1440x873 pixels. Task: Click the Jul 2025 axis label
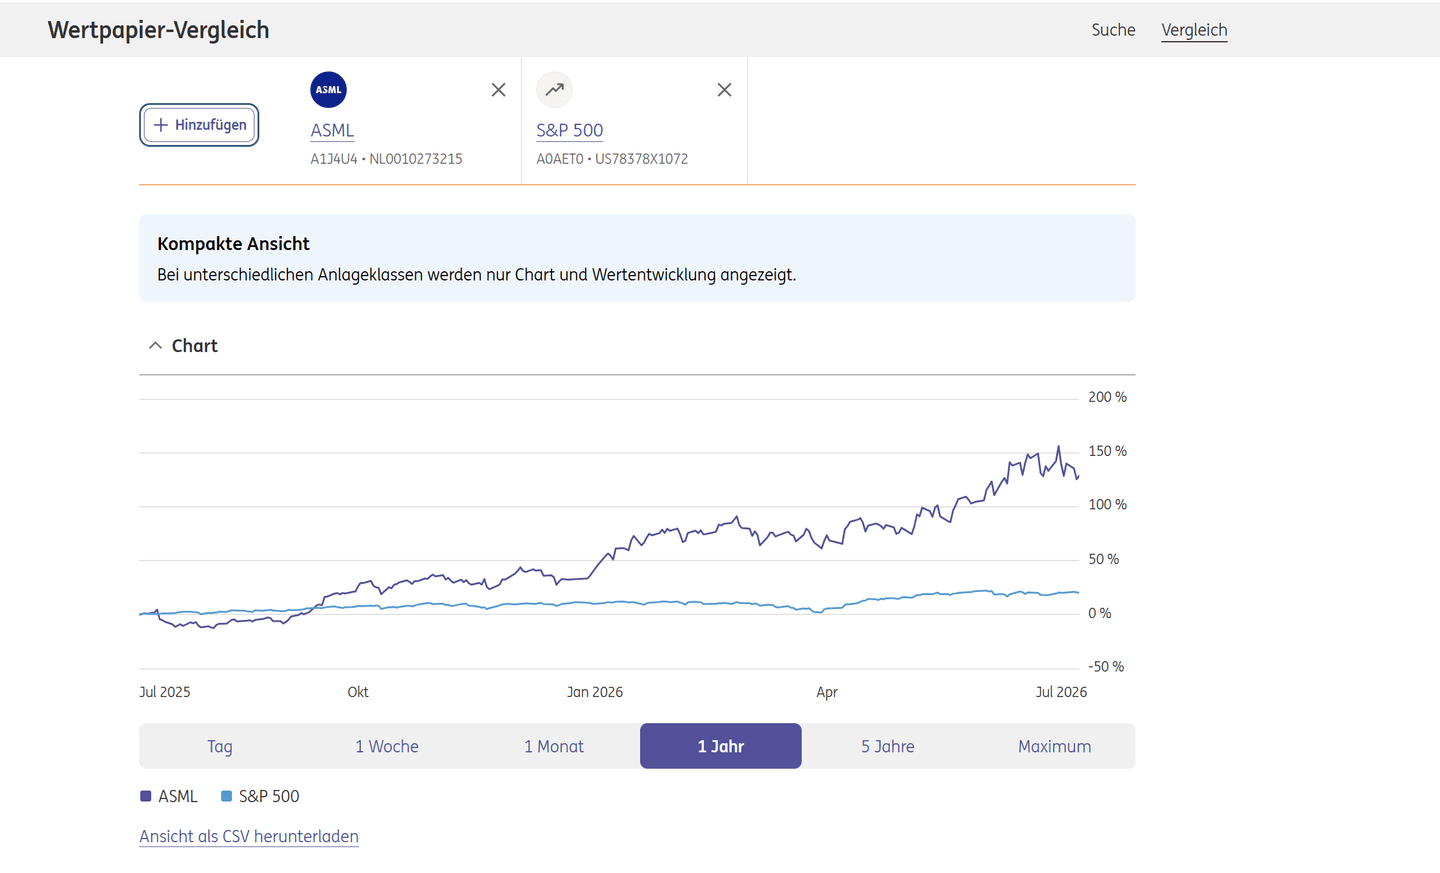[164, 692]
